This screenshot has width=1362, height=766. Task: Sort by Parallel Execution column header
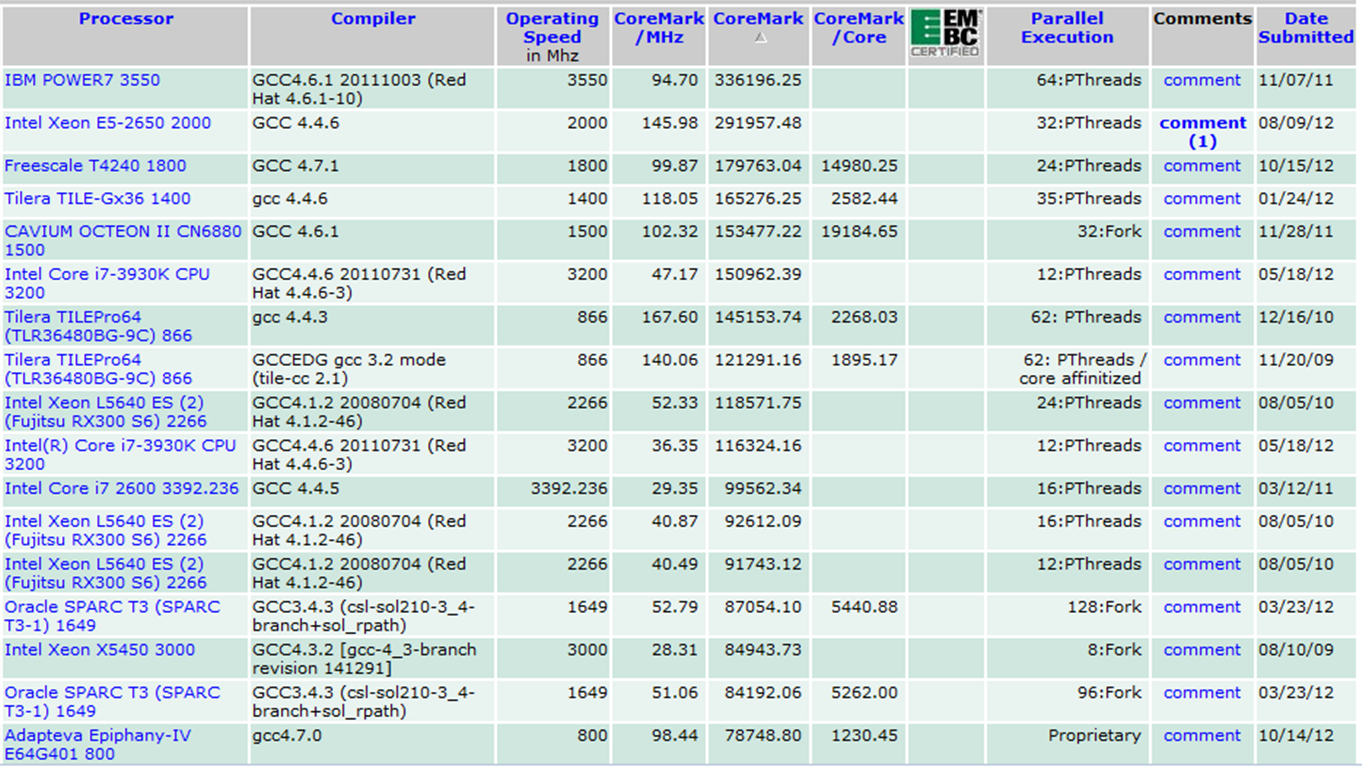click(x=1067, y=28)
